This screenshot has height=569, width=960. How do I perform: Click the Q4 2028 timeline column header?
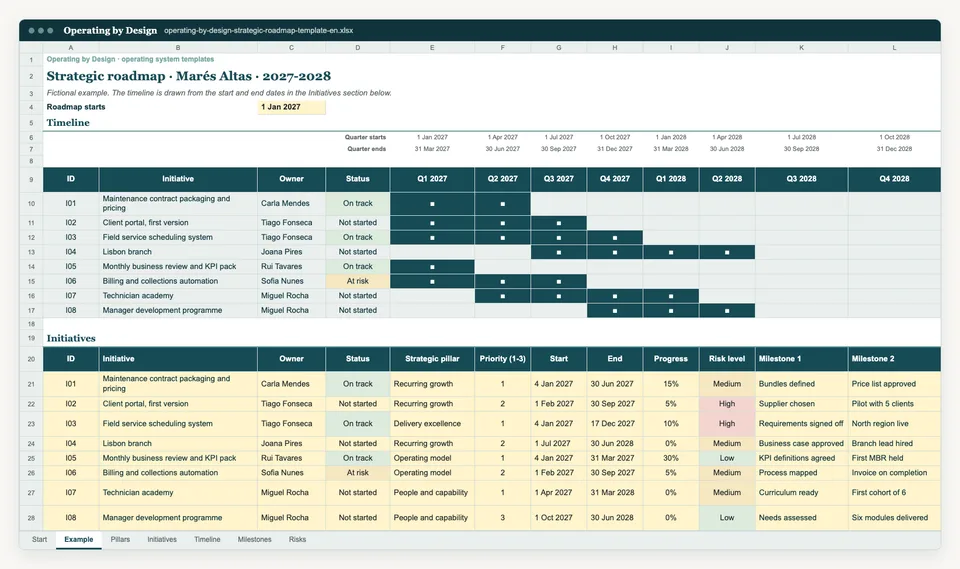[894, 179]
